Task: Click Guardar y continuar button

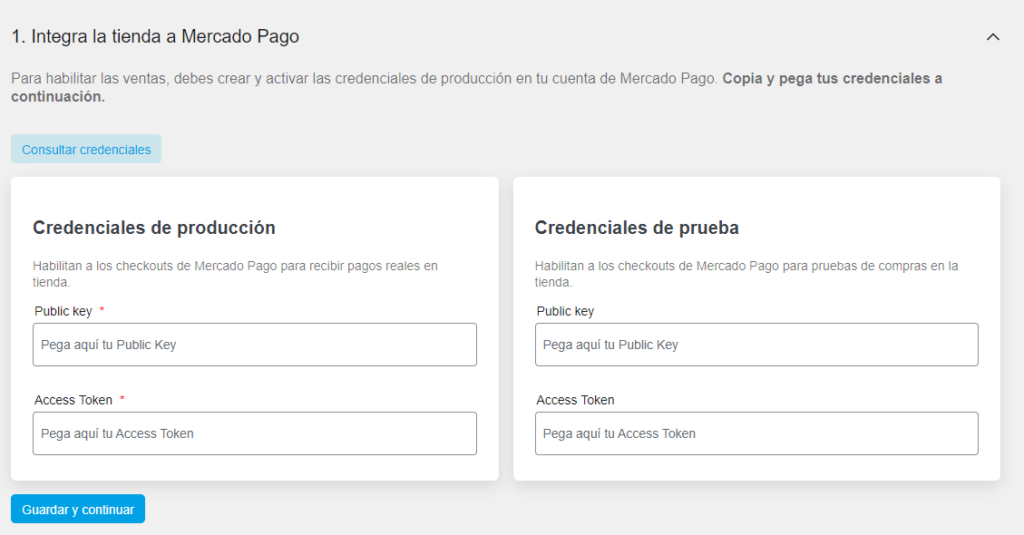Action: pos(78,509)
